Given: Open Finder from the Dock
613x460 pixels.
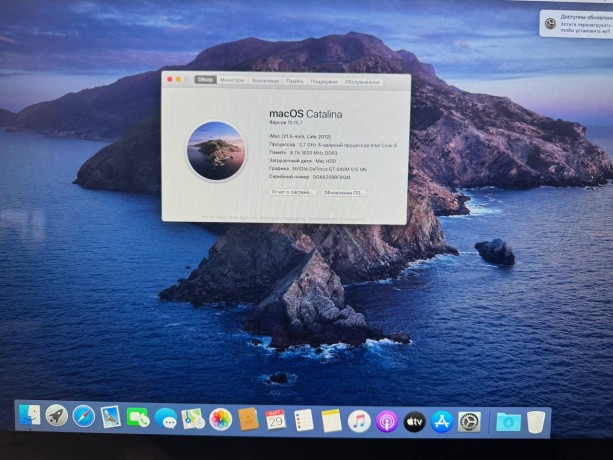Looking at the screenshot, I should click(x=29, y=415).
